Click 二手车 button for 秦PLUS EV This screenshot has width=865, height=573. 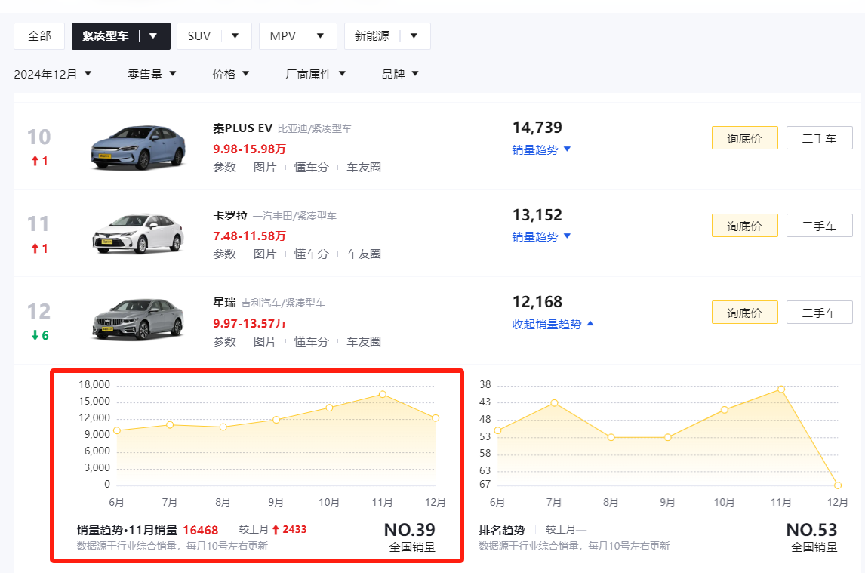819,138
